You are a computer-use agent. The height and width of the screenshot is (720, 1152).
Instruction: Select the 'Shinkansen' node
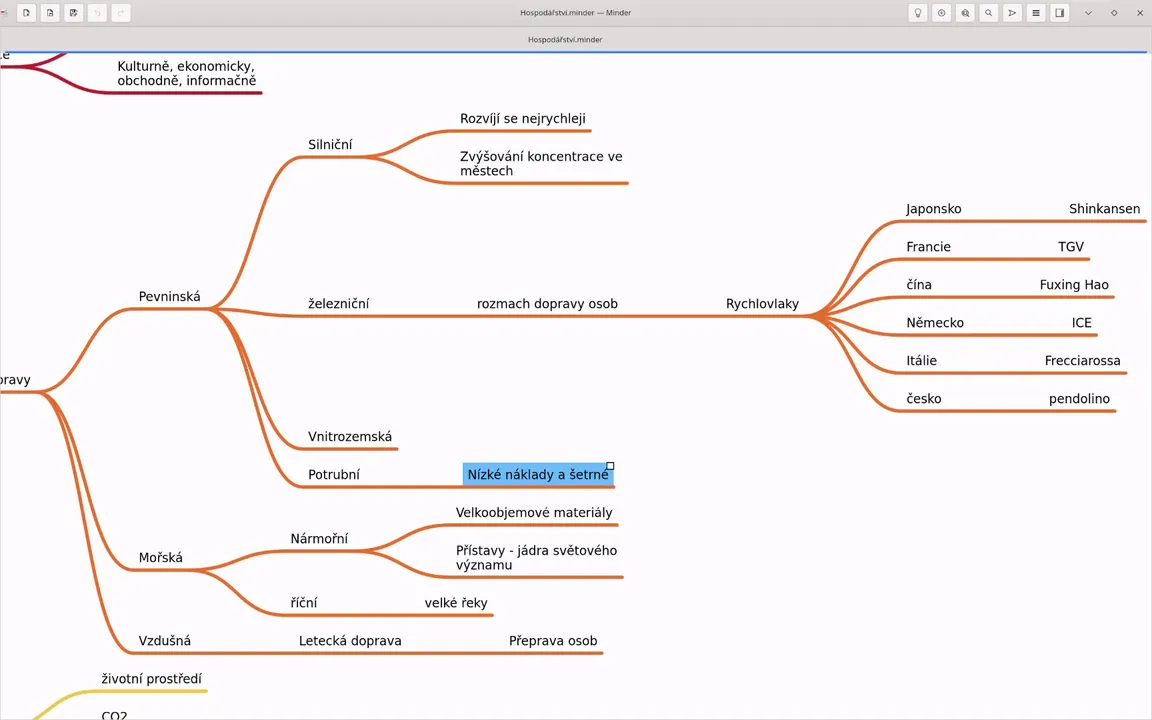tap(1104, 209)
